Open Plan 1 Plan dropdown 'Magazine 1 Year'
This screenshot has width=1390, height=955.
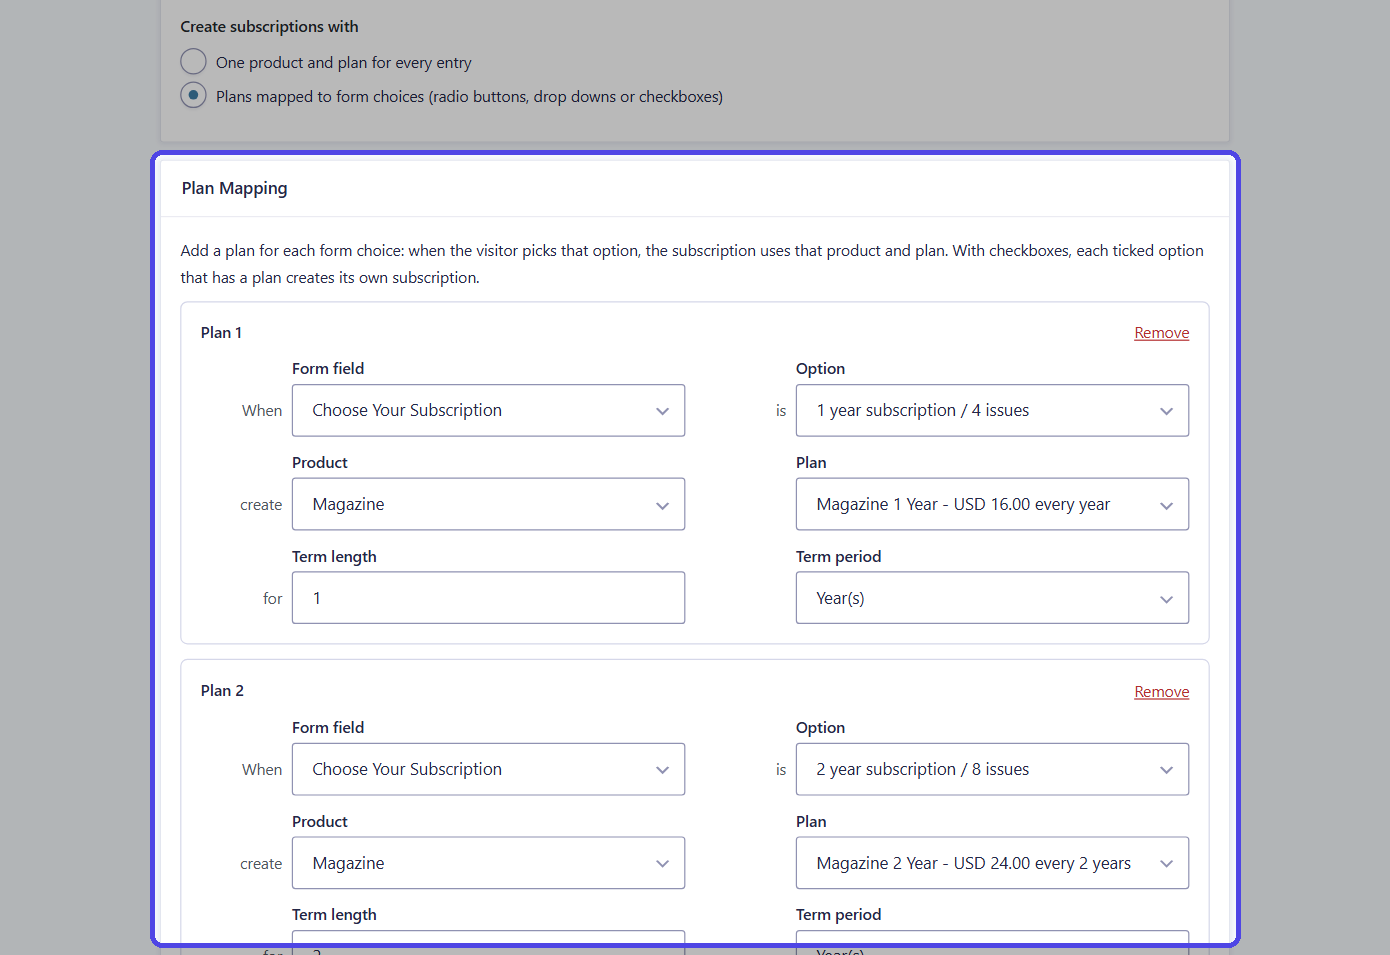pos(992,504)
